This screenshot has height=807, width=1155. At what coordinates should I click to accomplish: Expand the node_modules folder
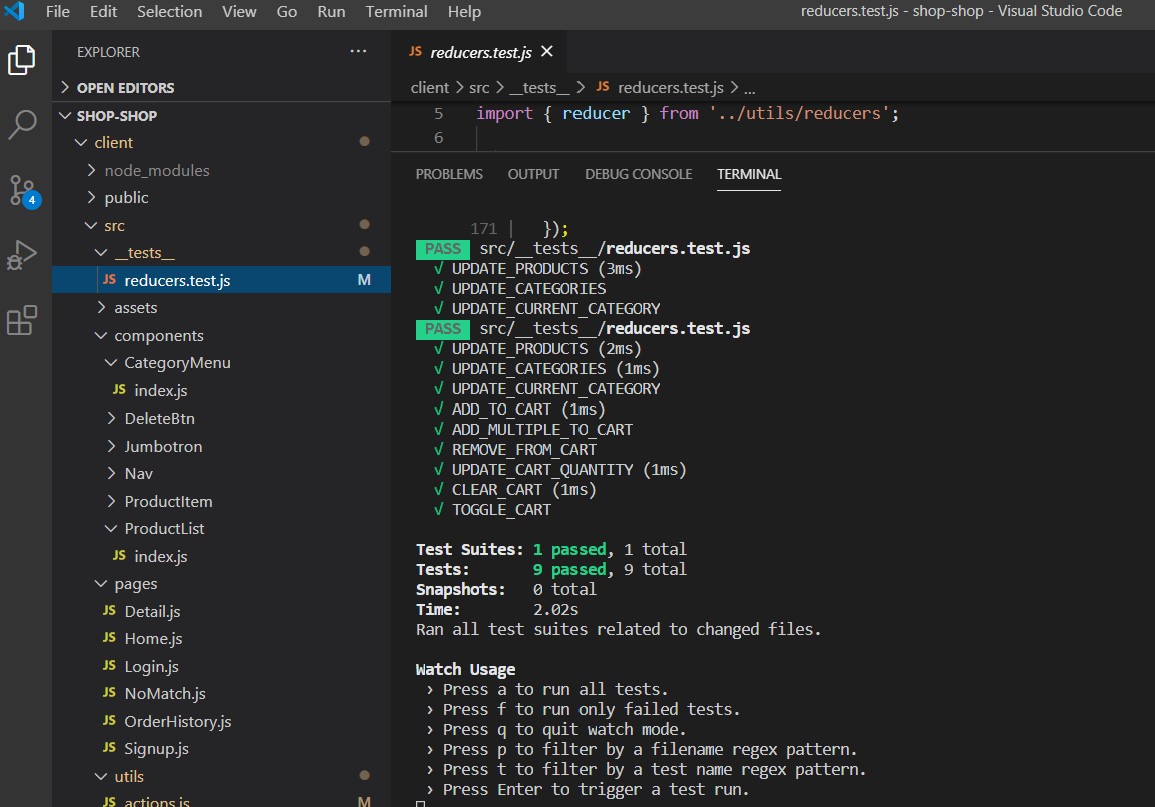pyautogui.click(x=91, y=170)
